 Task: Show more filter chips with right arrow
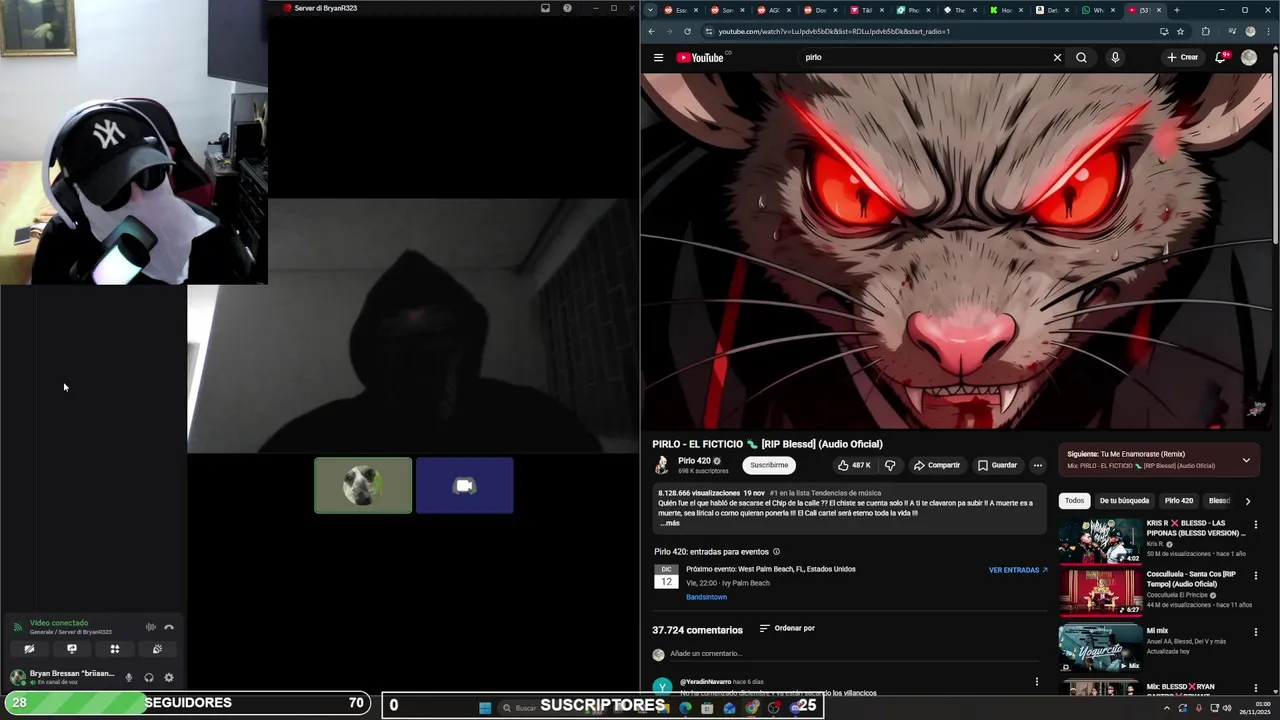(1248, 501)
